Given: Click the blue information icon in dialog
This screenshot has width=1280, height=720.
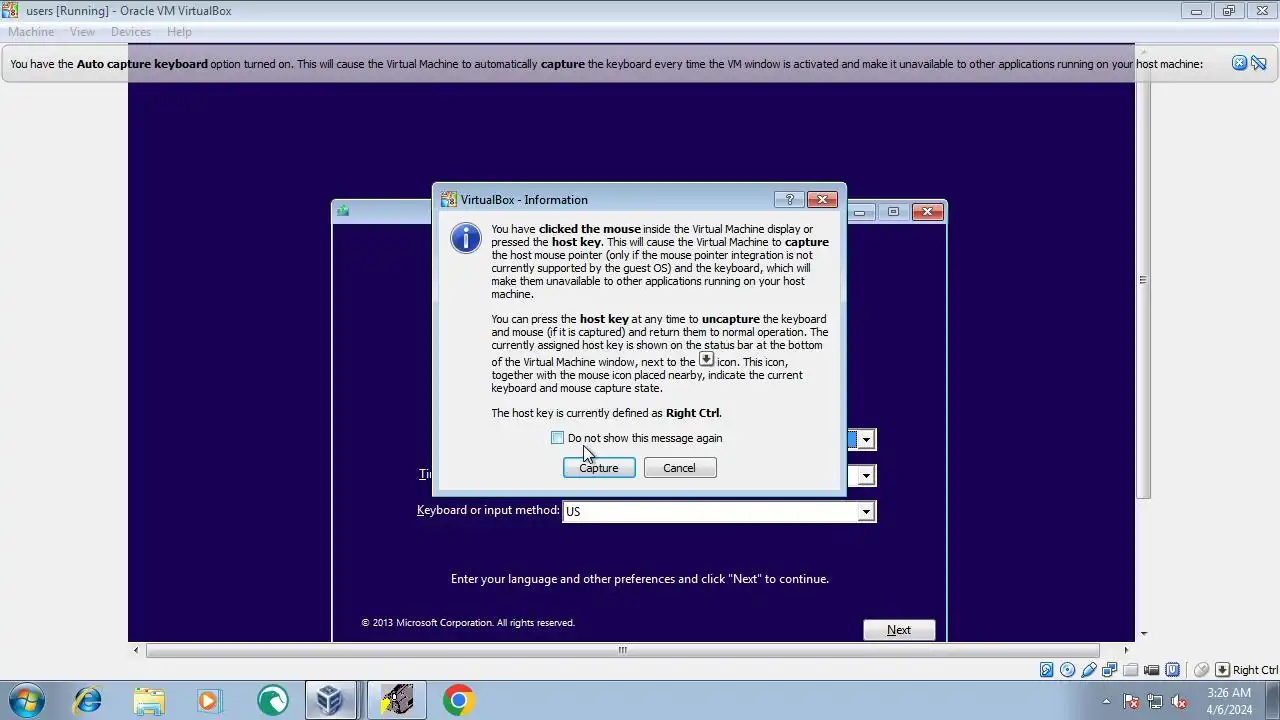Looking at the screenshot, I should point(466,238).
